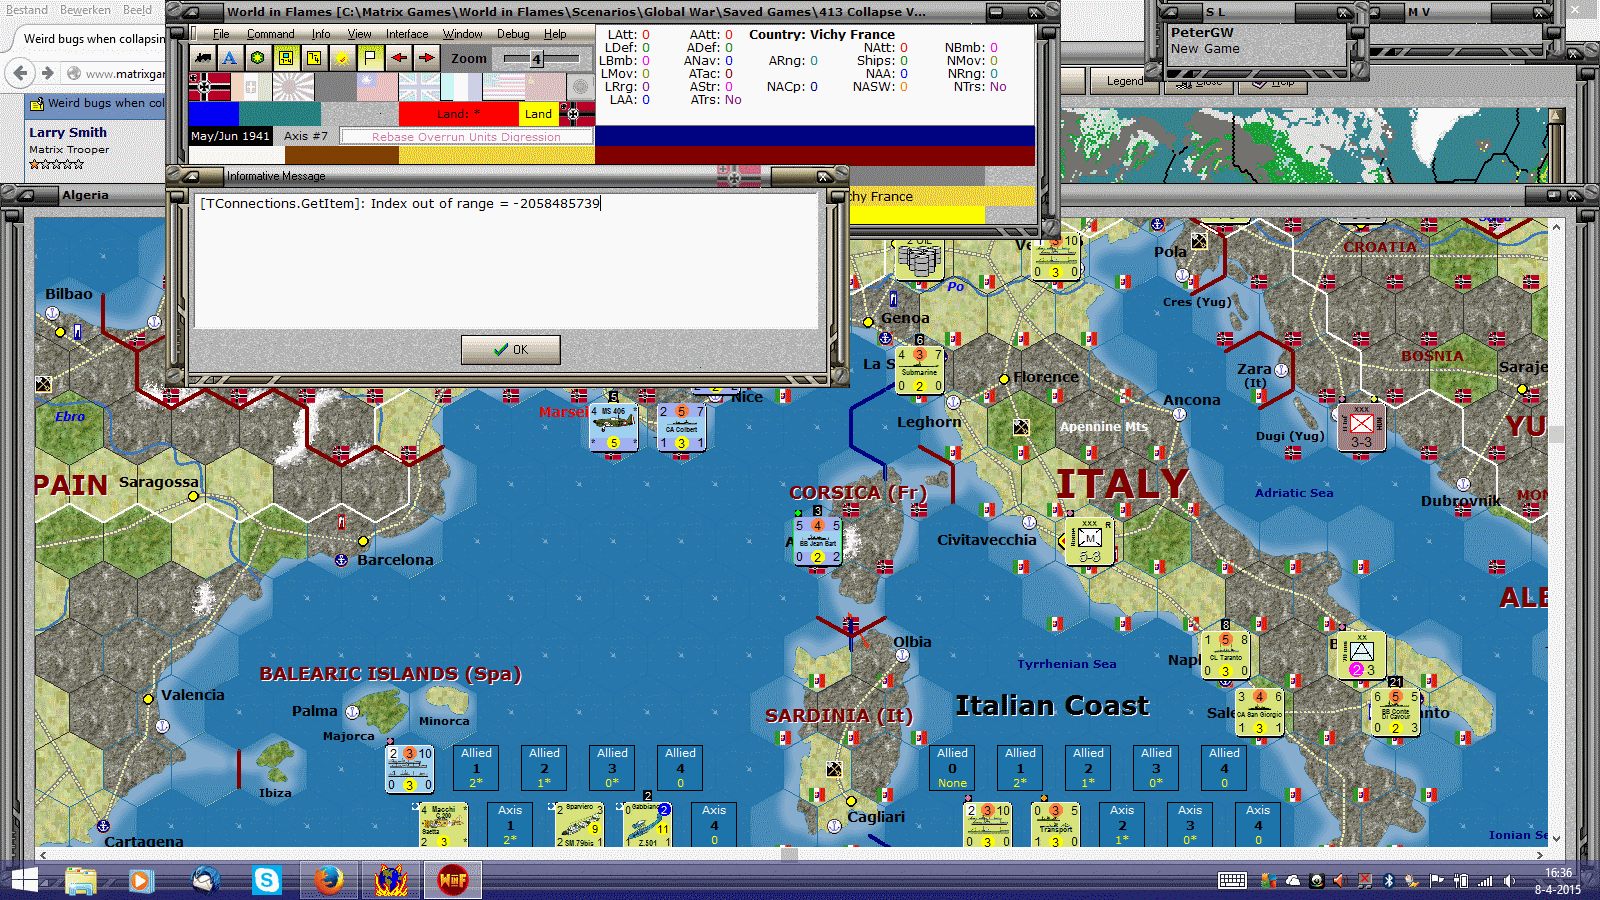Click the horizontal scrollbar below the map
This screenshot has height=900, width=1600.
pos(789,854)
